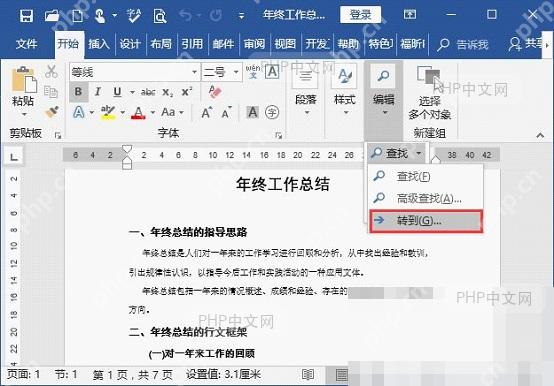Click the read mode view icon in status bar
554x386 pixels.
coord(308,375)
